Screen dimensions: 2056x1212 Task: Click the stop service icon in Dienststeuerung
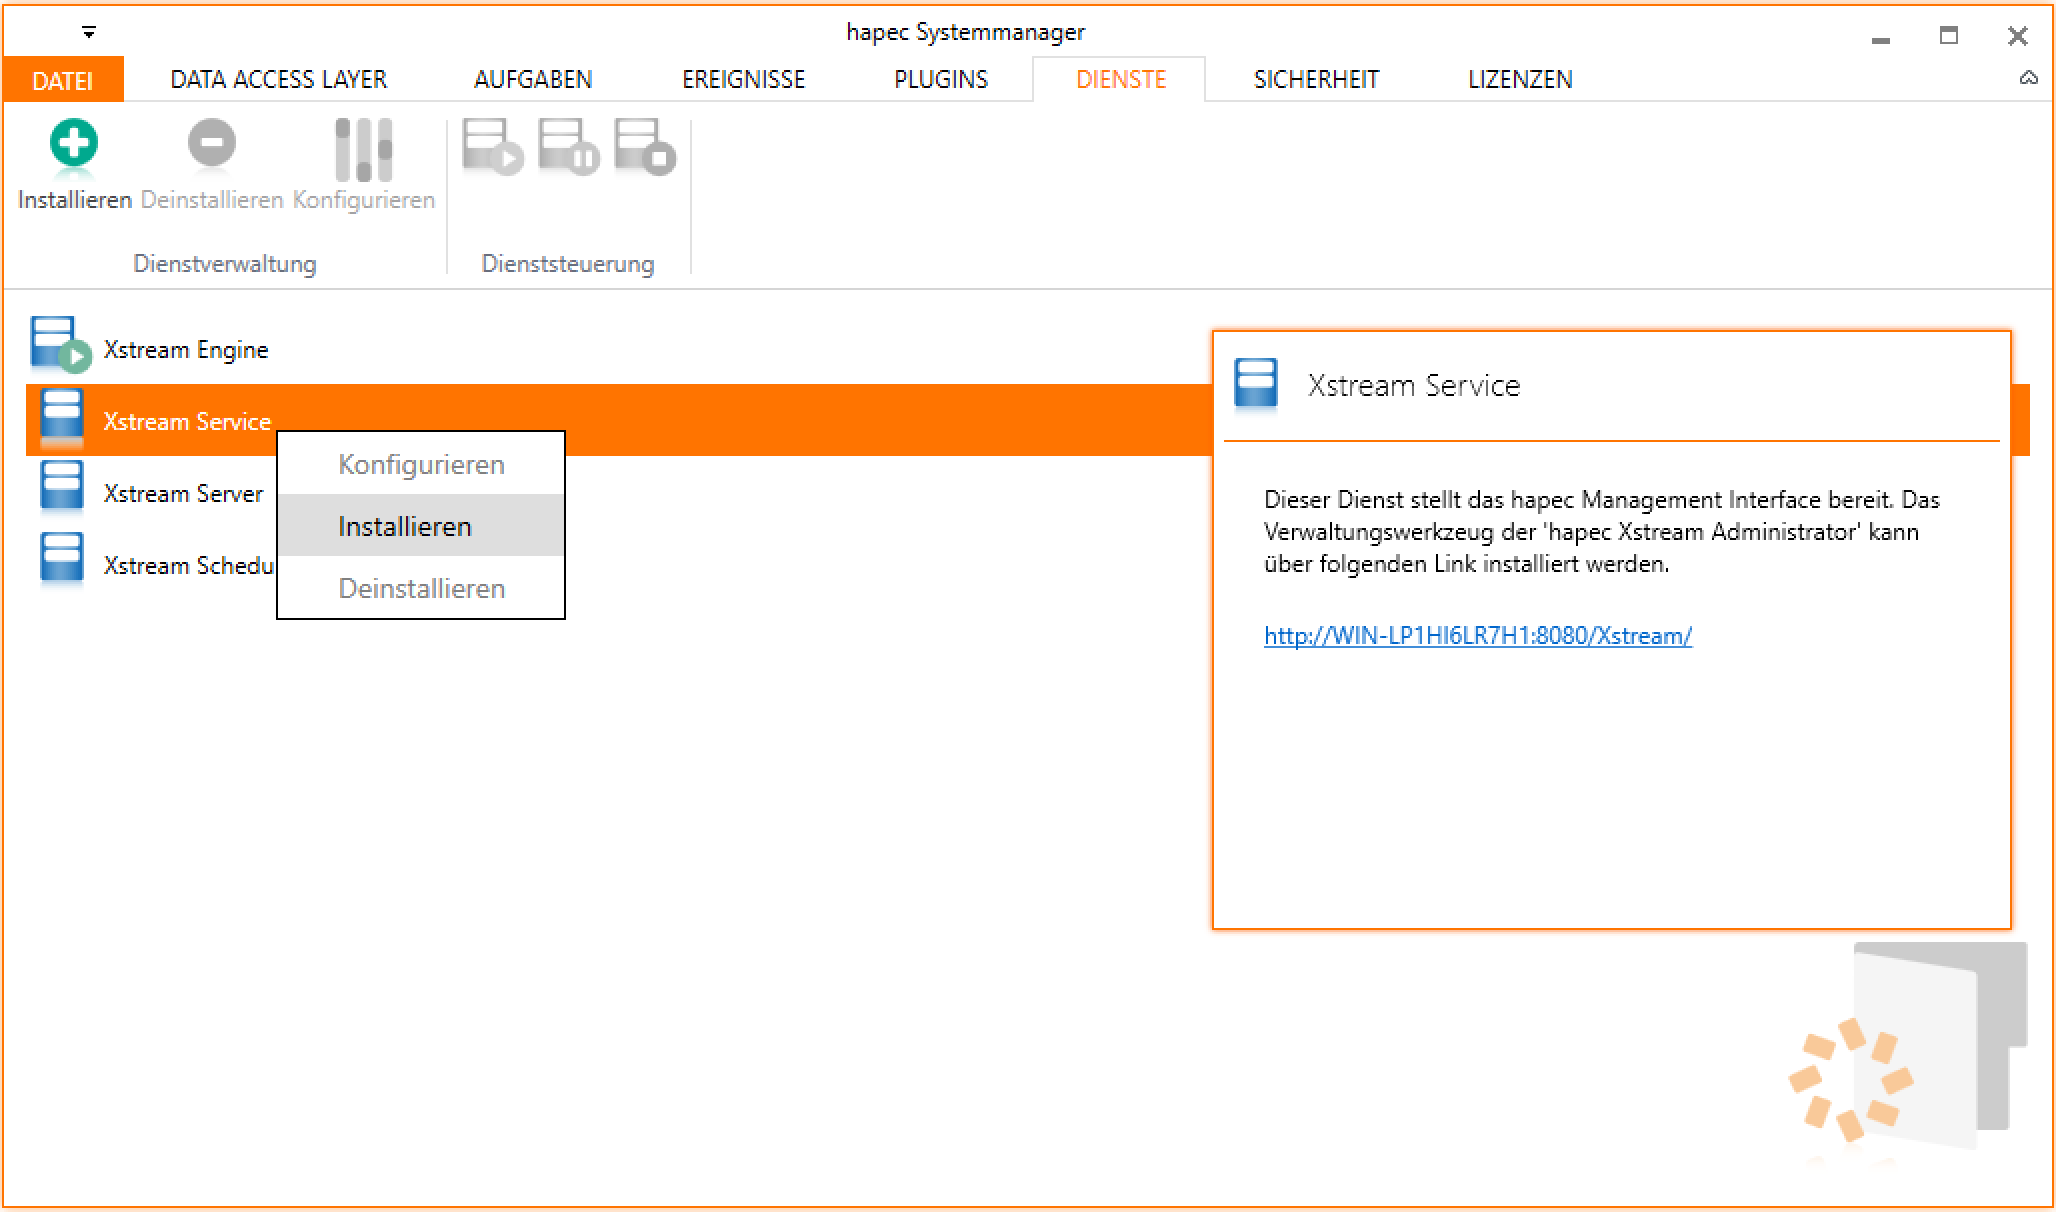644,146
